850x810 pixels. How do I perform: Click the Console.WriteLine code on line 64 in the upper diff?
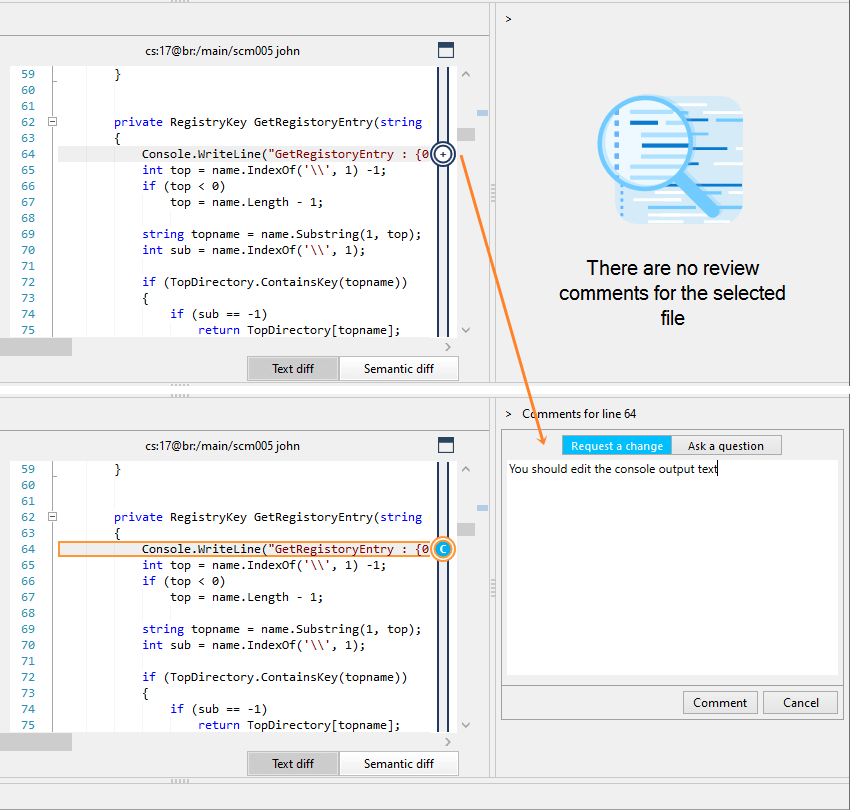pos(285,154)
